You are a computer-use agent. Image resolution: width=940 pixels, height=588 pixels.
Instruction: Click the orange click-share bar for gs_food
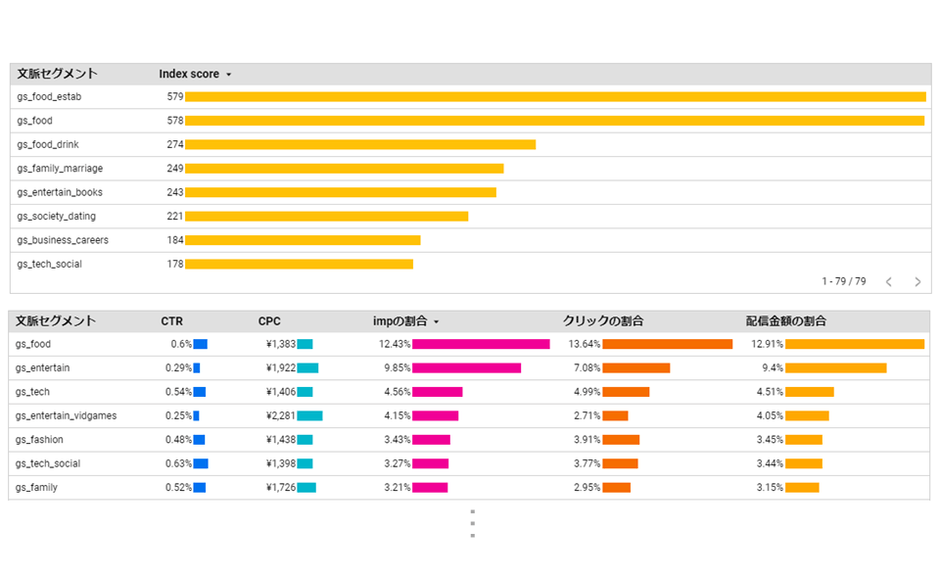667,344
